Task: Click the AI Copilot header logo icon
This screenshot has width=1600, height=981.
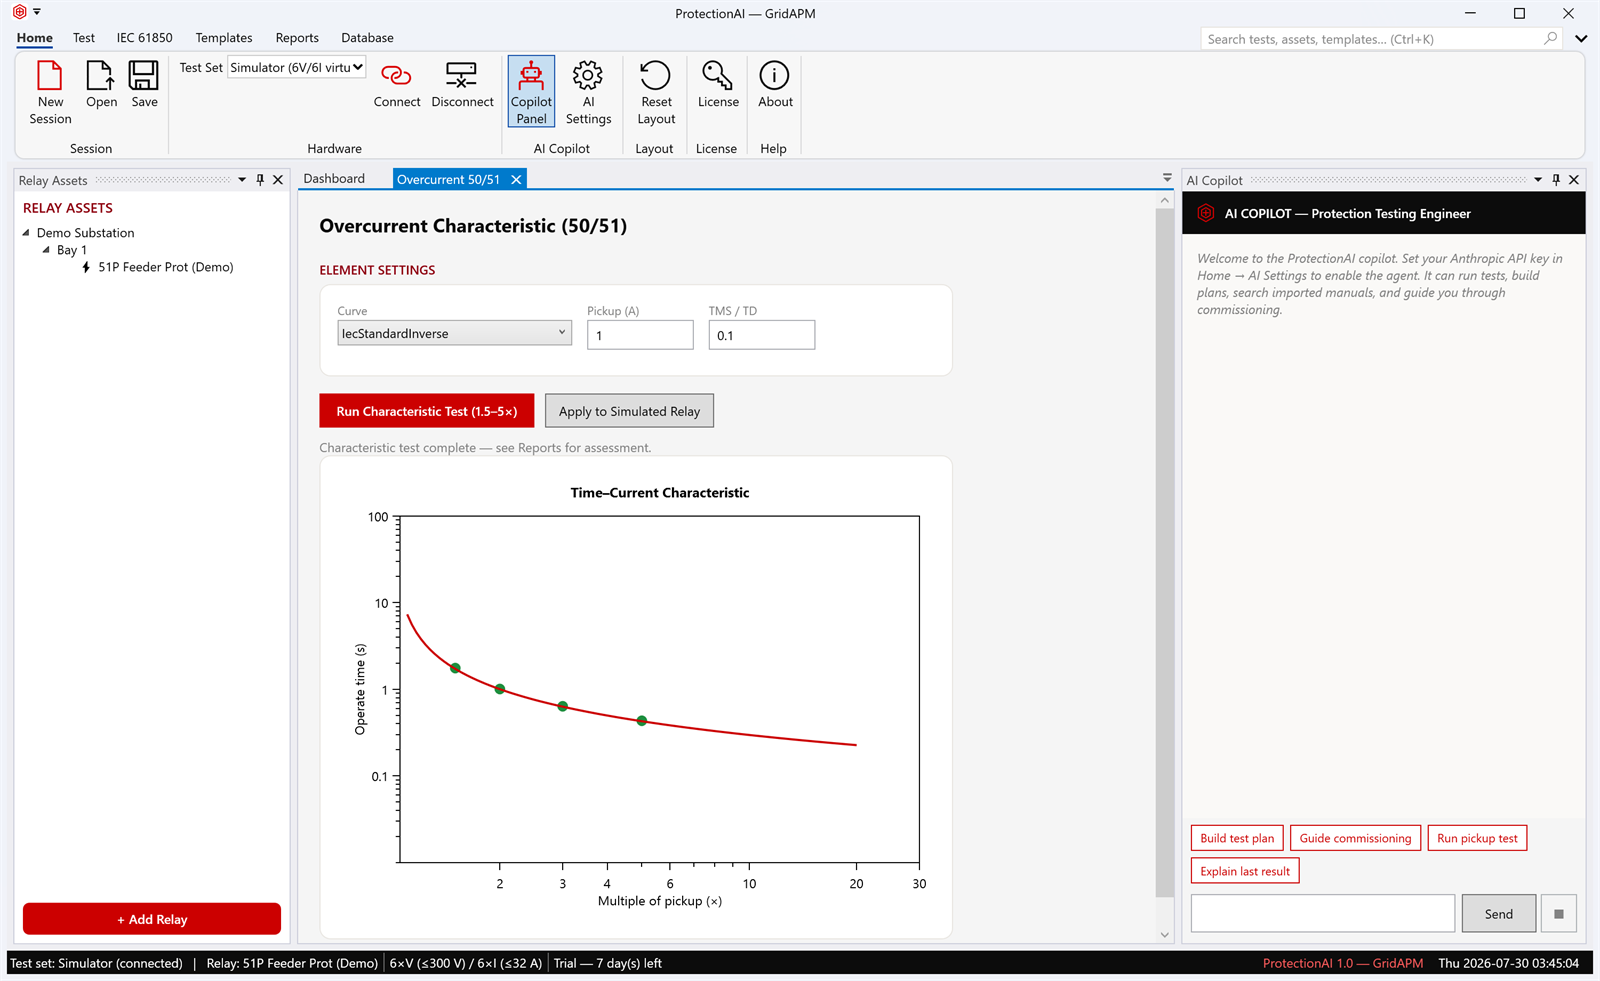Action: point(1206,213)
